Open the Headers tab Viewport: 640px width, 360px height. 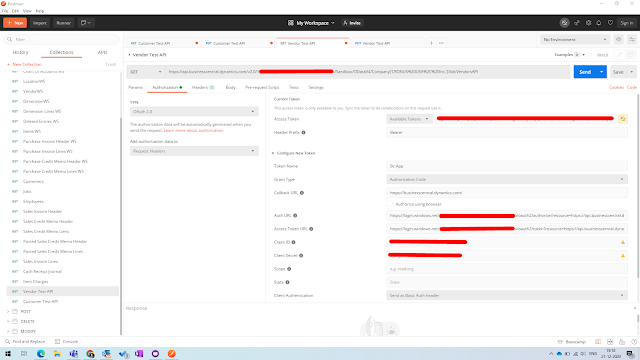pos(203,87)
